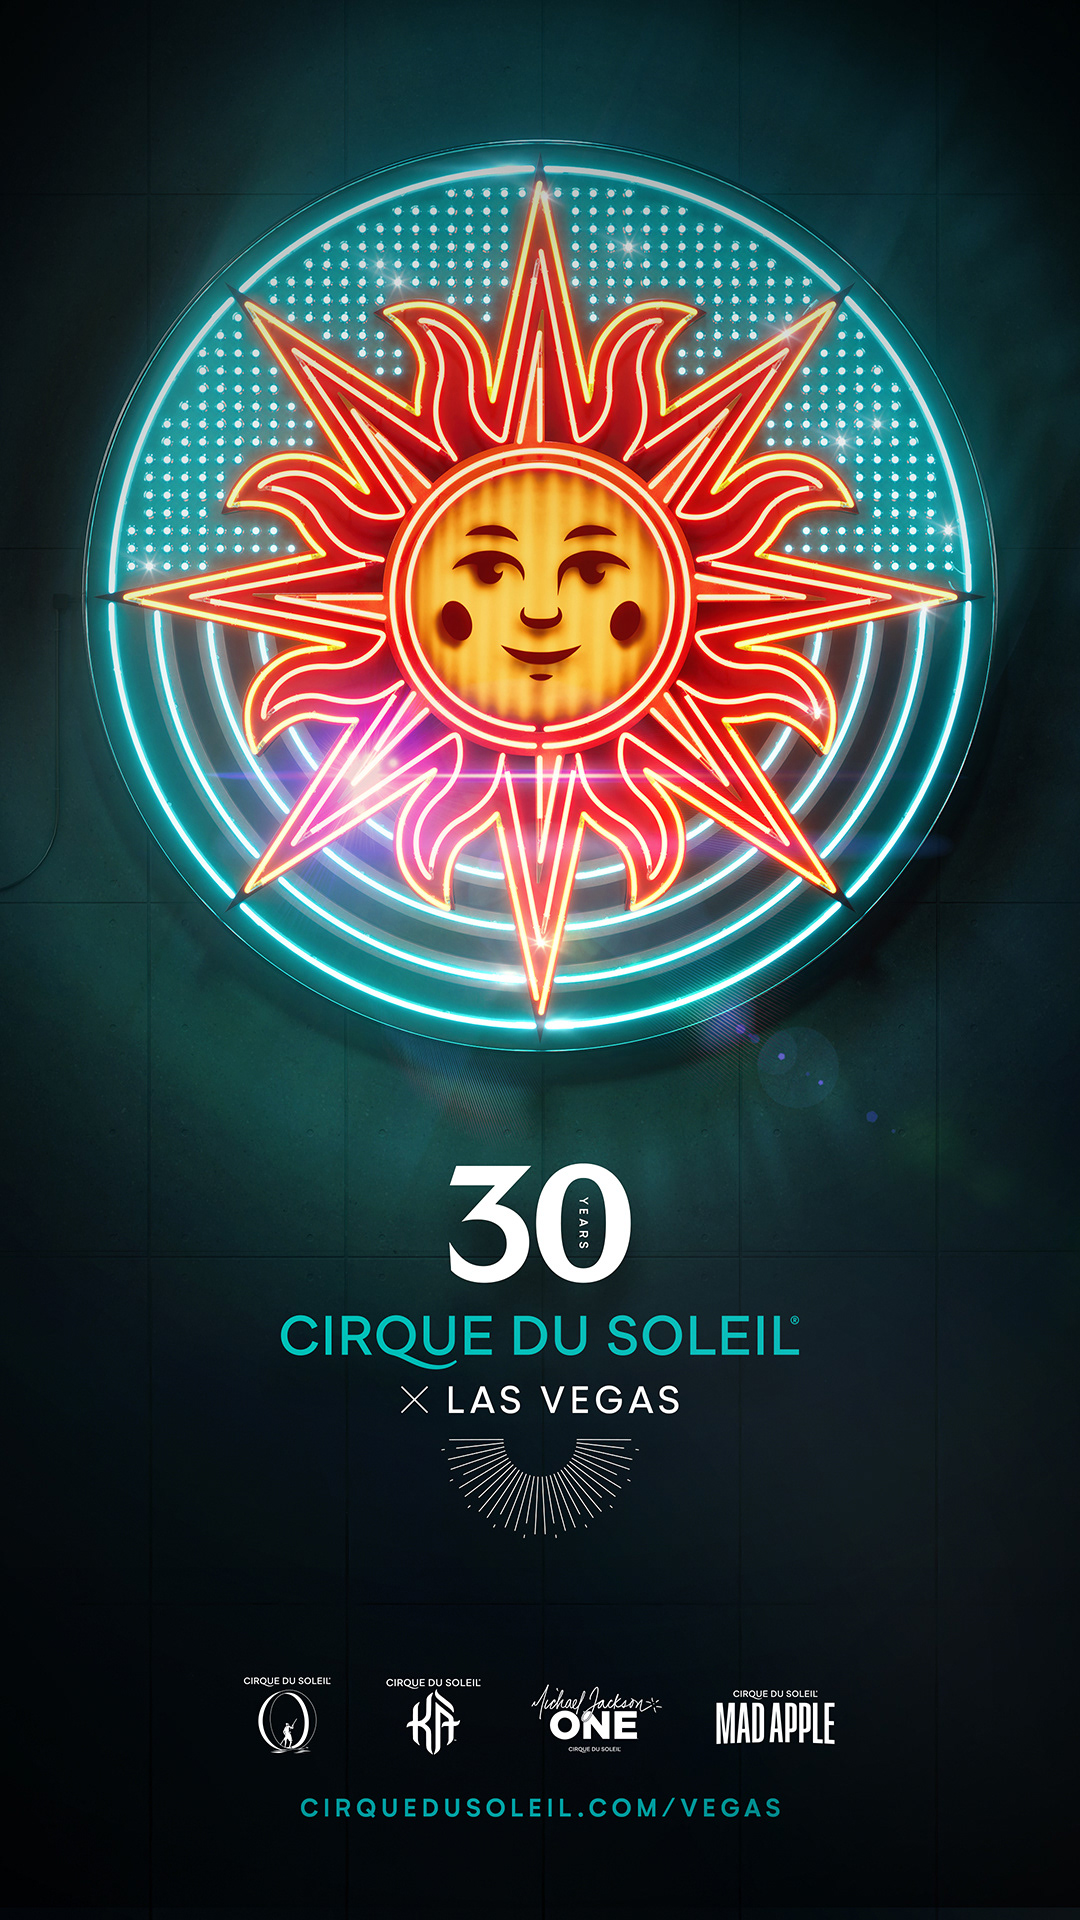
Task: Click the registered trademark symbol after SOLEIL
Action: click(x=795, y=1320)
